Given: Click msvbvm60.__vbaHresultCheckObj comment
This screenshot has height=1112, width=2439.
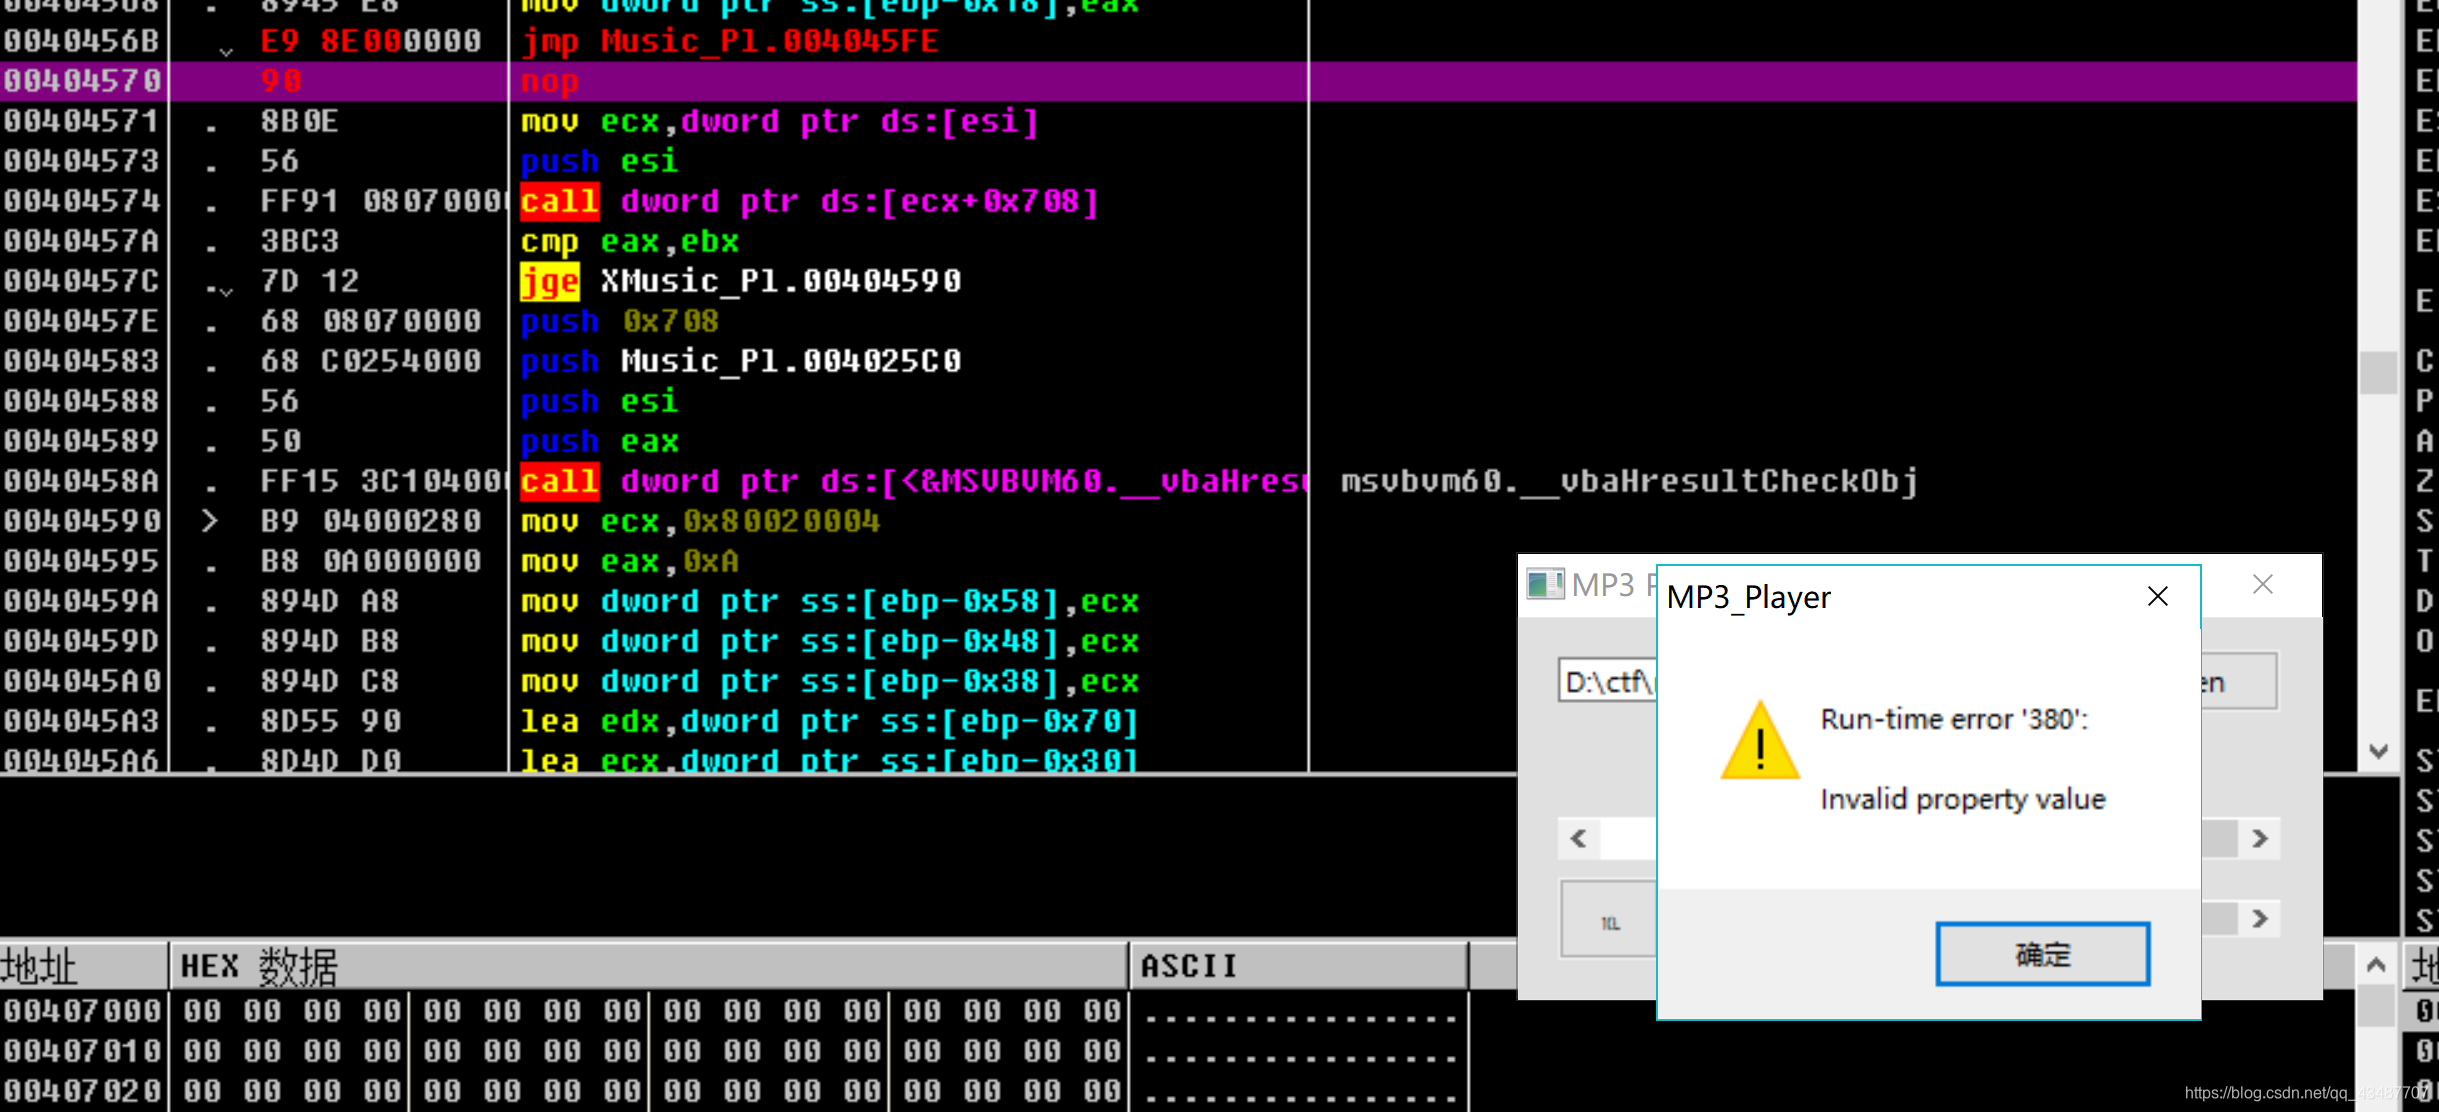Looking at the screenshot, I should 1630,481.
